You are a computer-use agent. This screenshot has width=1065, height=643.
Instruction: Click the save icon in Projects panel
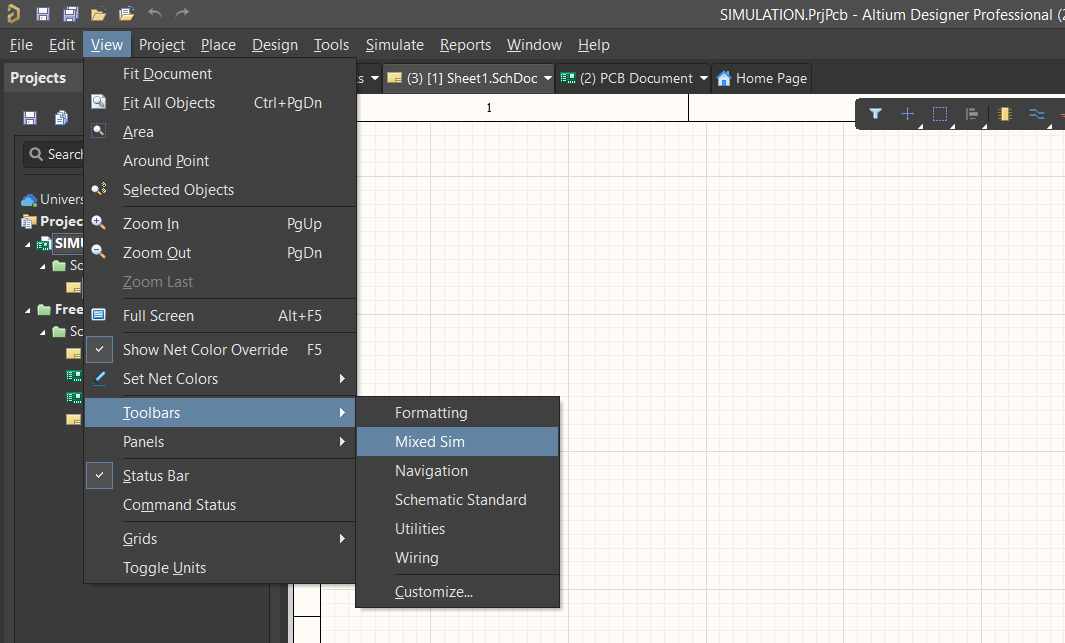[x=29, y=118]
